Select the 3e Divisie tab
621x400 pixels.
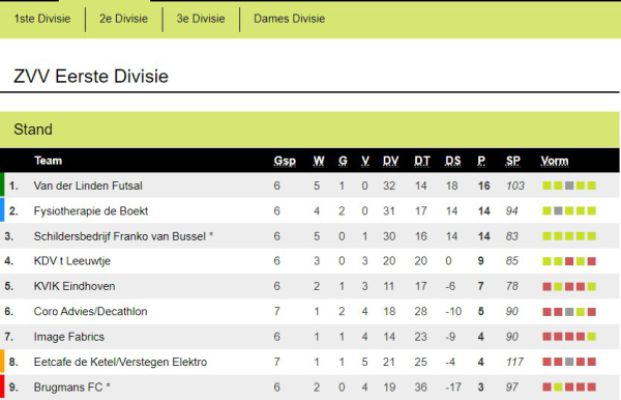pos(201,19)
